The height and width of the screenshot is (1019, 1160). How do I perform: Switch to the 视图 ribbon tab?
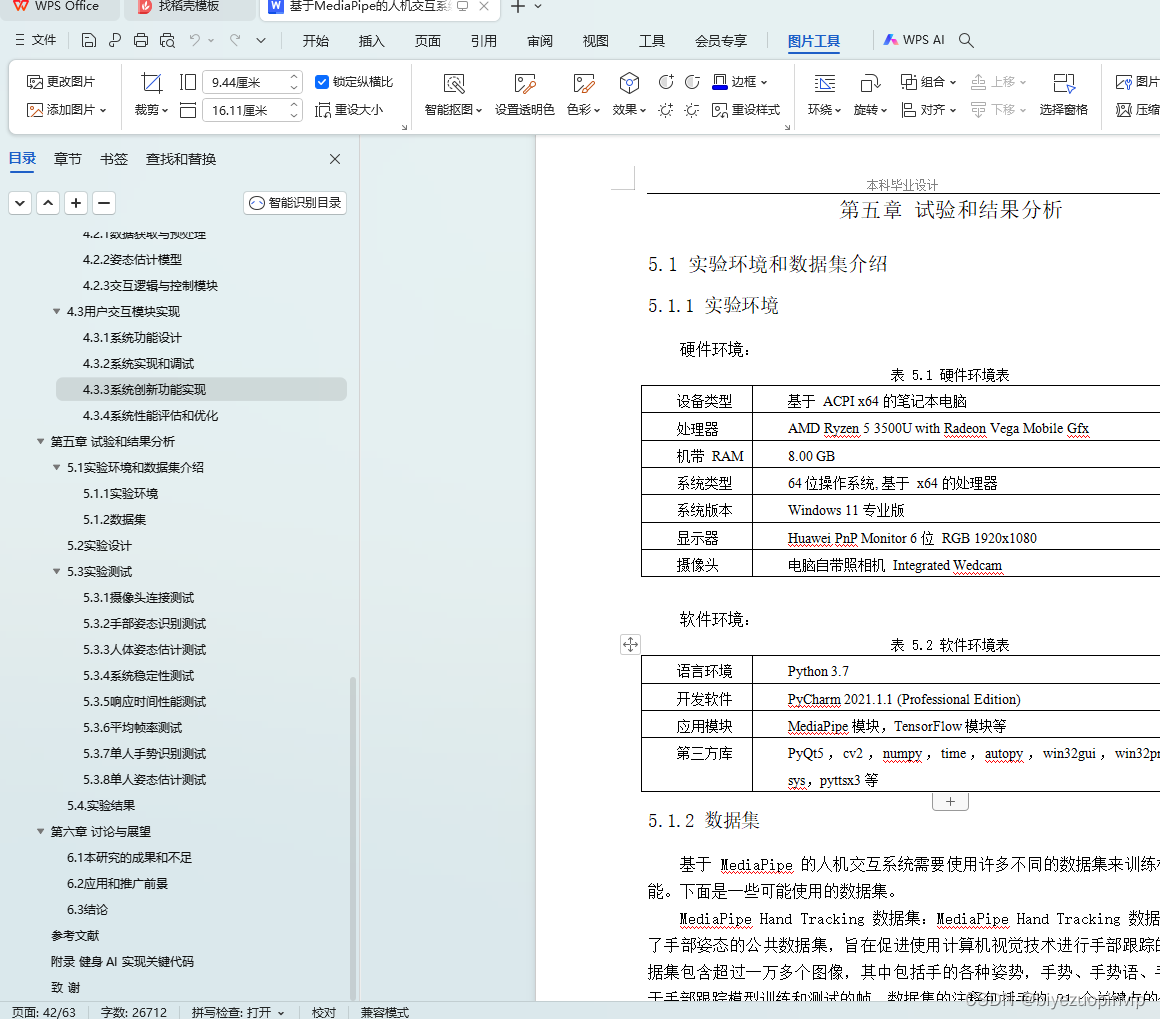[x=596, y=41]
